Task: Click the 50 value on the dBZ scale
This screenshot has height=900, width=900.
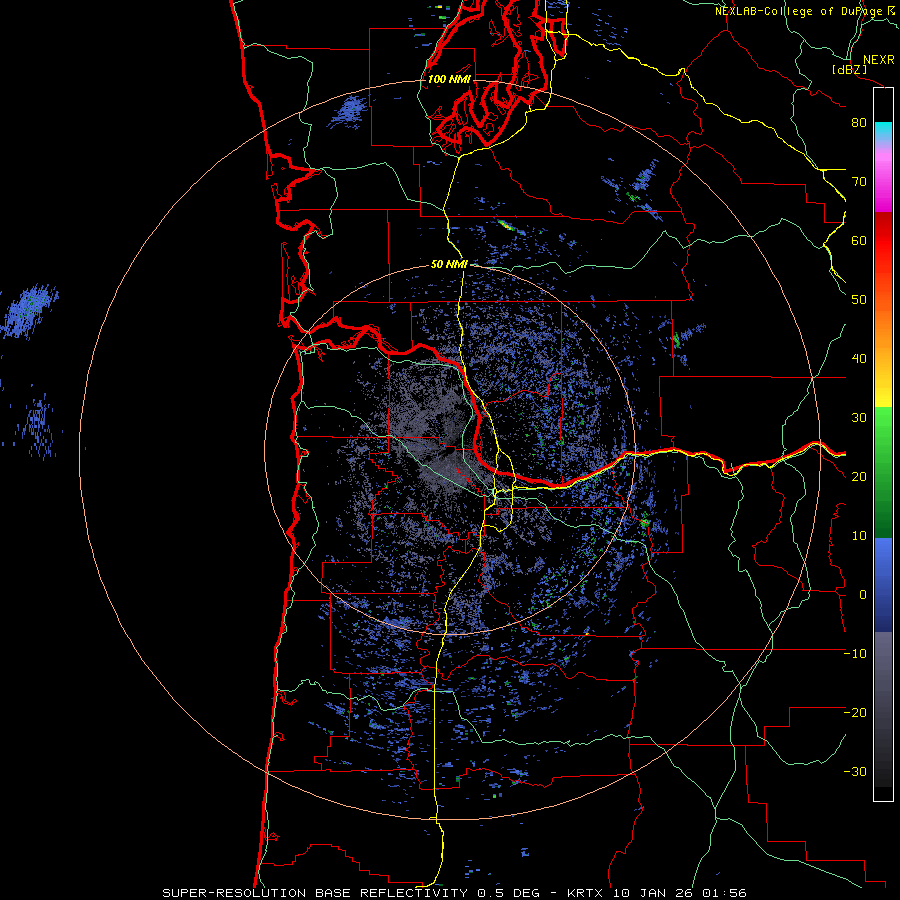Action: (859, 300)
